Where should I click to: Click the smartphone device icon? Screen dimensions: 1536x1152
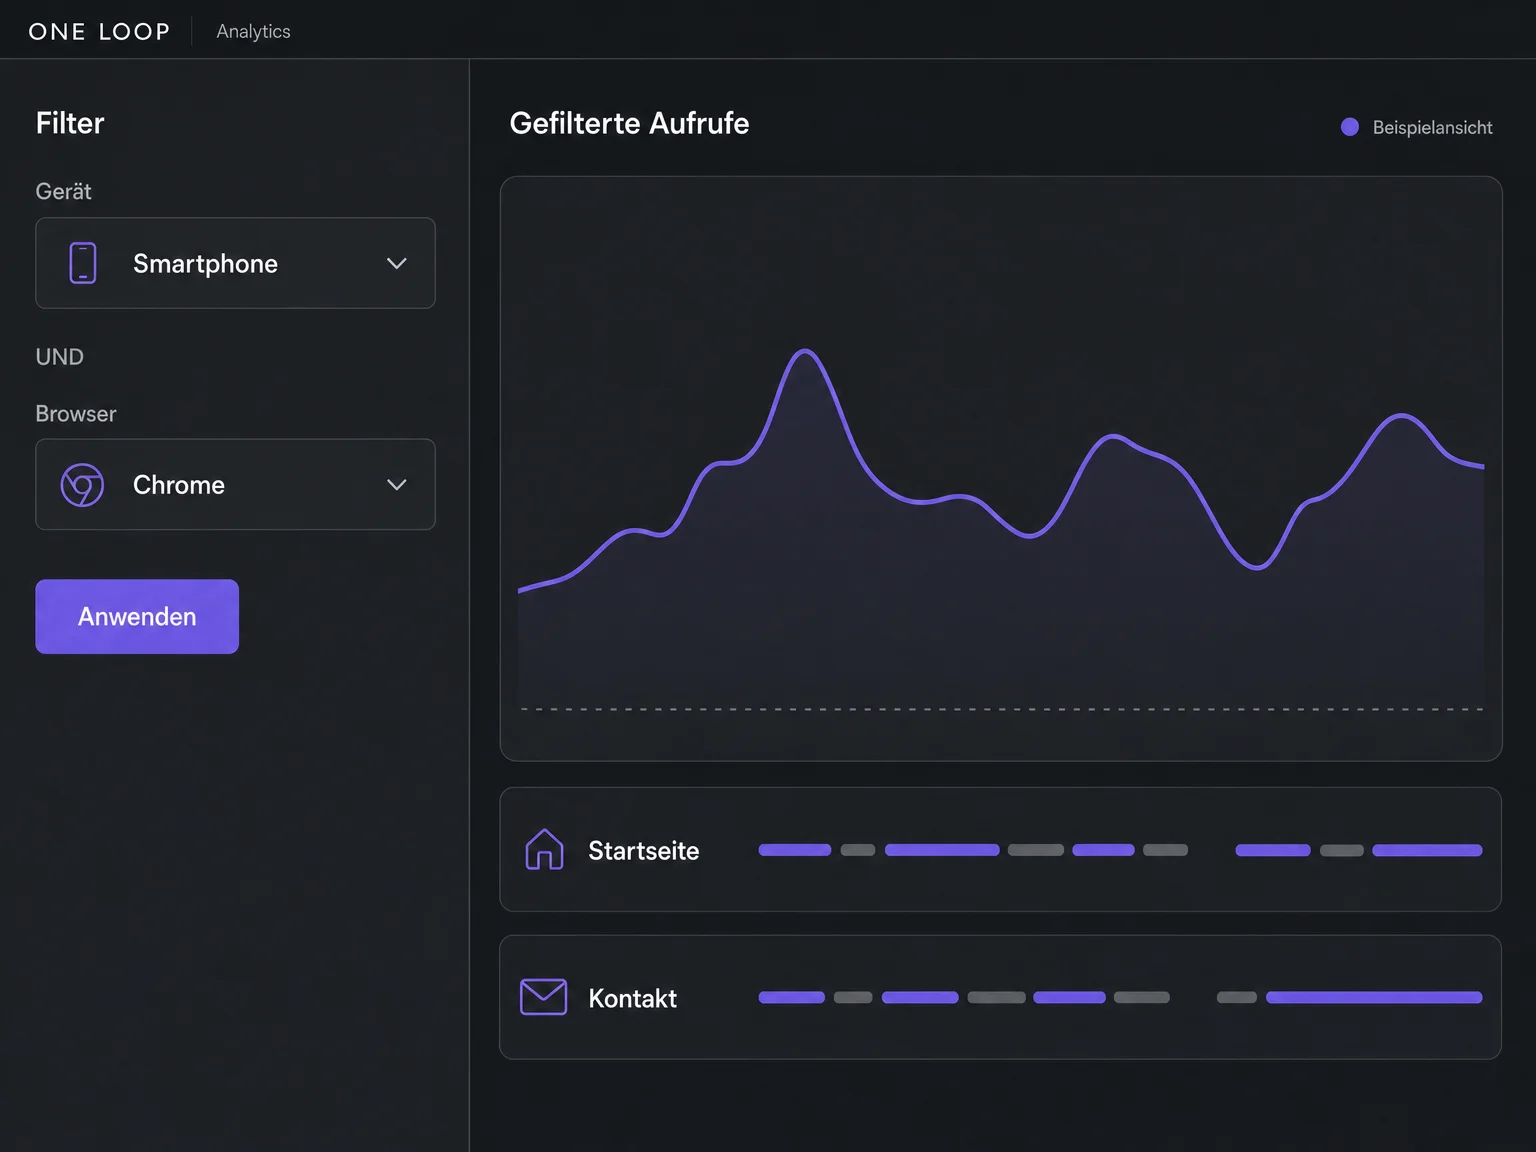point(83,263)
